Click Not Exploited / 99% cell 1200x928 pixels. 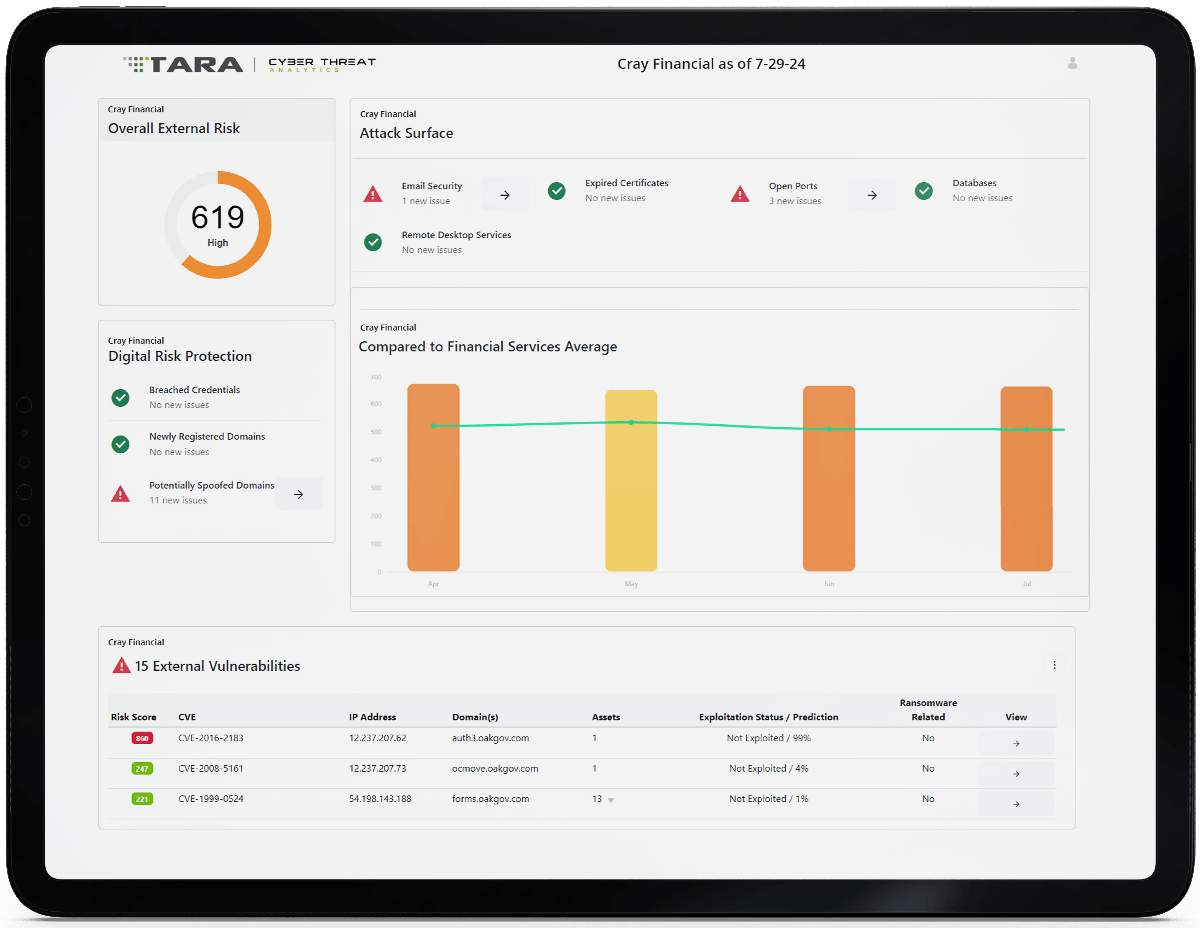point(768,738)
